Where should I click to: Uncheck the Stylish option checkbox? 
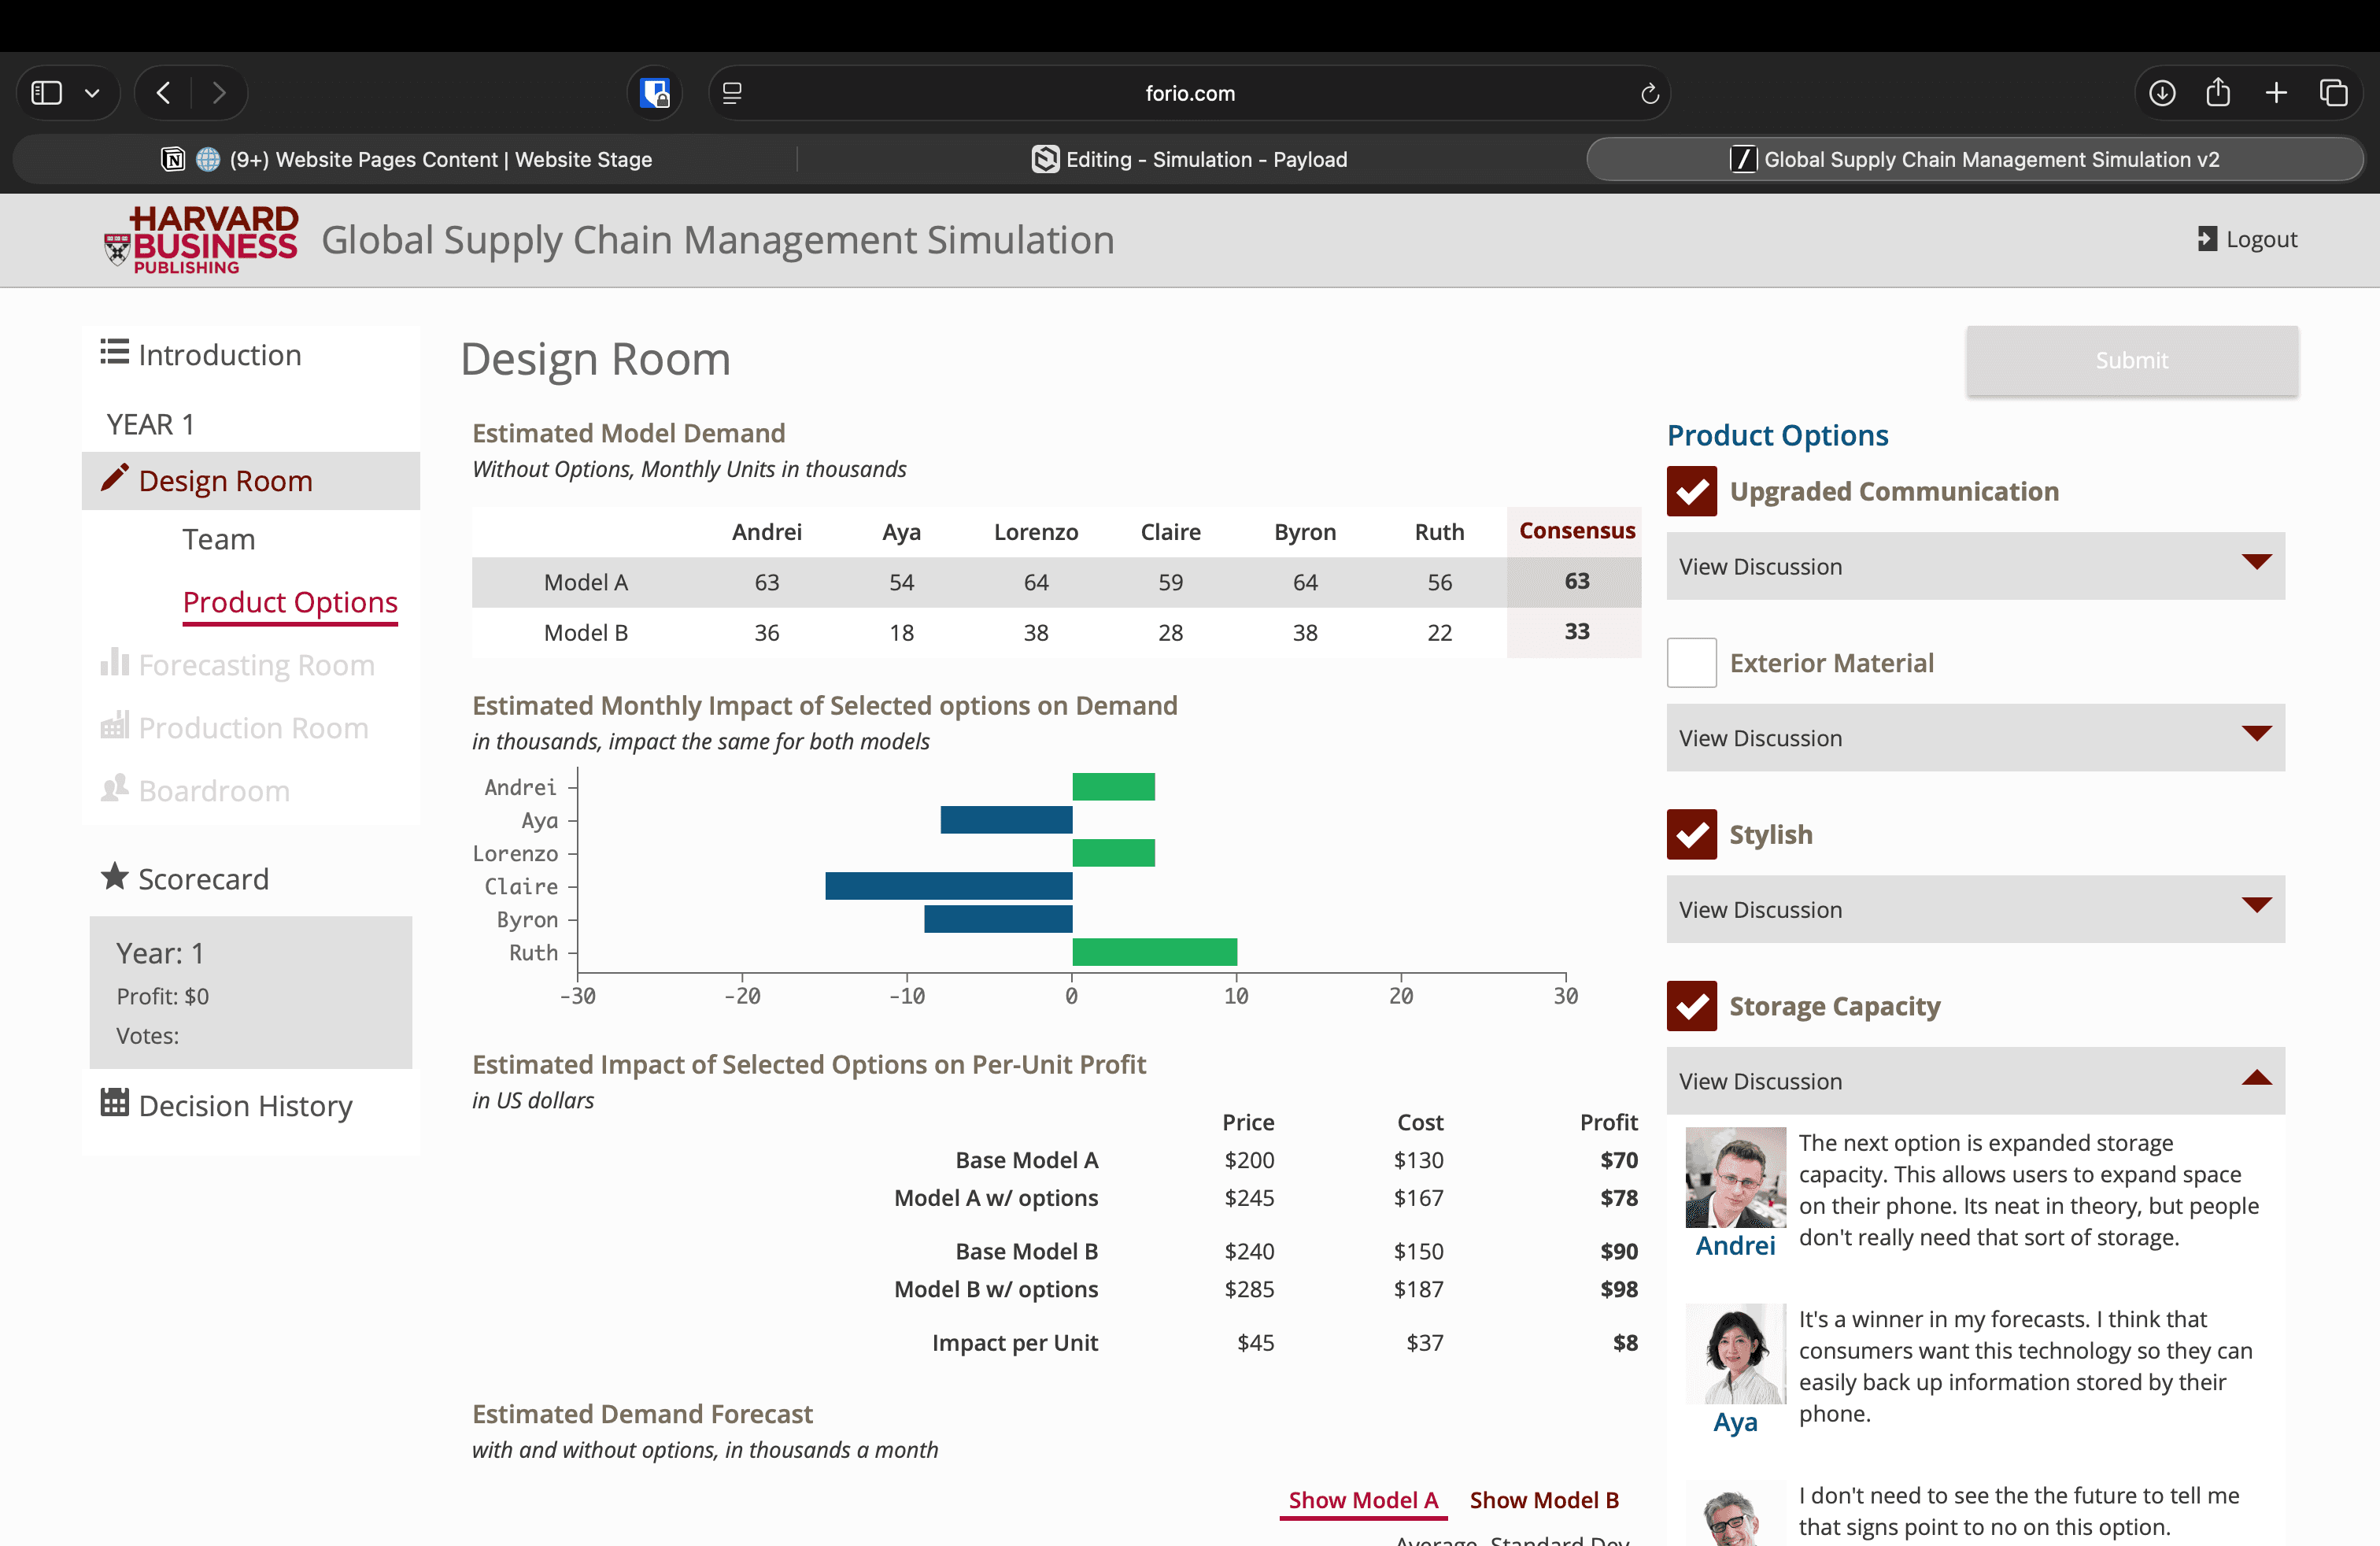(1691, 834)
